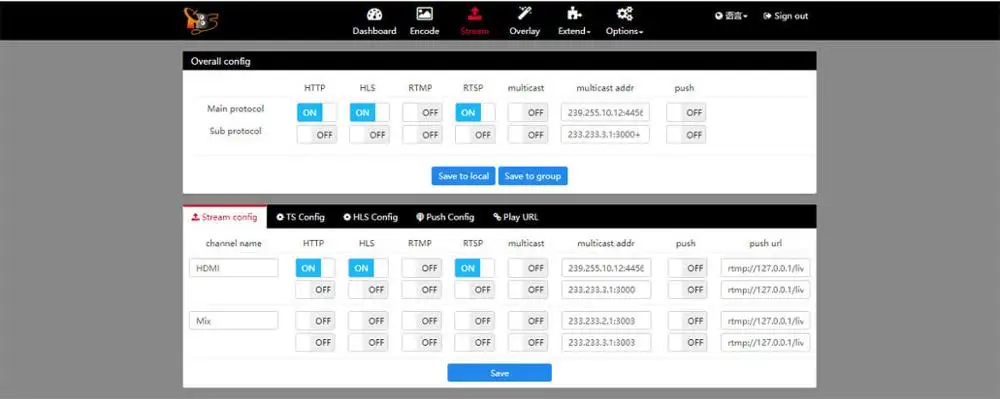
Task: Enable Sub protocol push toggle
Action: tap(686, 135)
